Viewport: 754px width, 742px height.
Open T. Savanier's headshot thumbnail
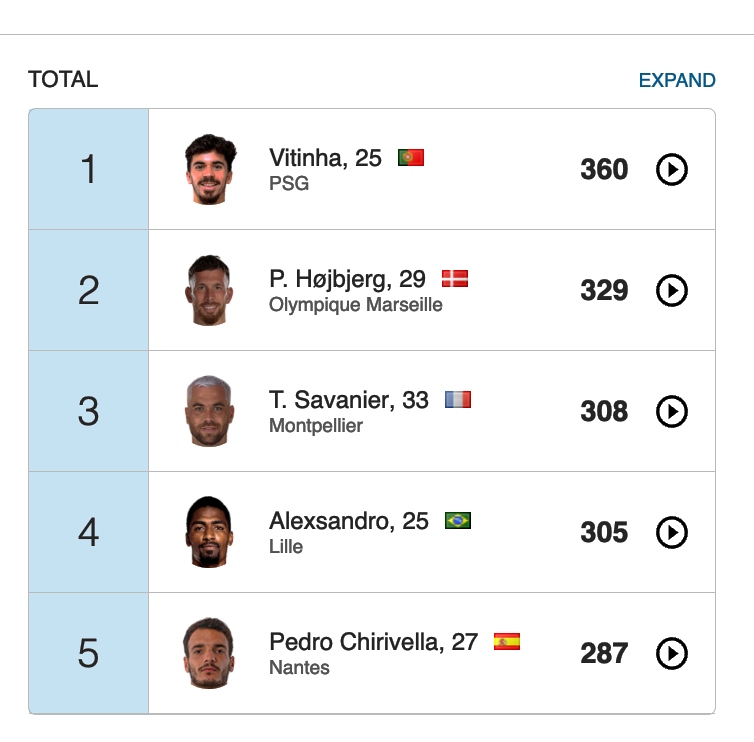(x=210, y=411)
